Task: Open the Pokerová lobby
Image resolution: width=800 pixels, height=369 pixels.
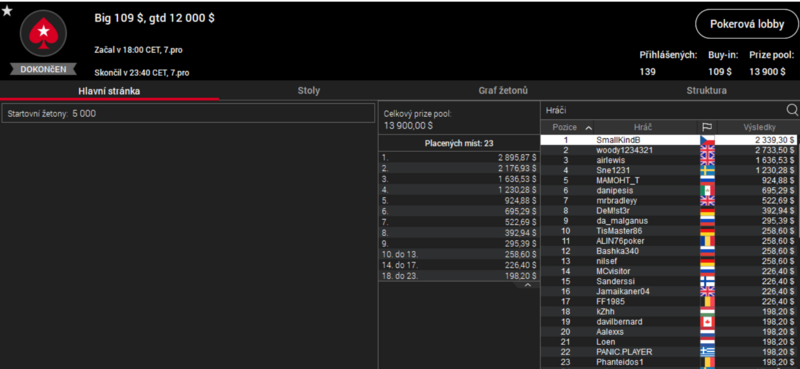Action: [747, 24]
